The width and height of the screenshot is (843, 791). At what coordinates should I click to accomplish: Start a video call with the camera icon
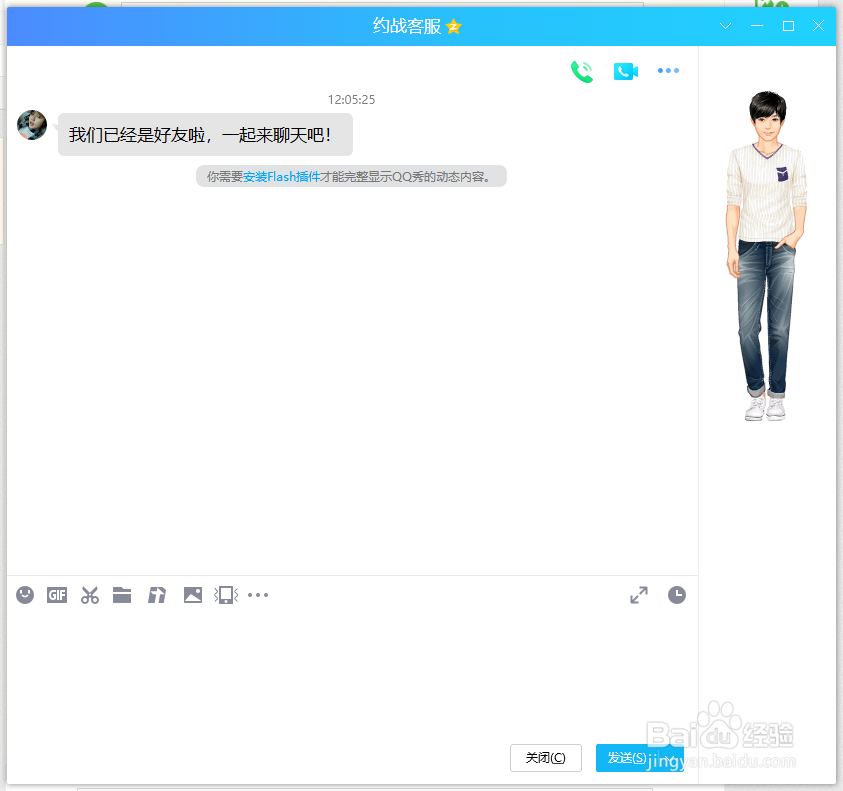(x=625, y=71)
